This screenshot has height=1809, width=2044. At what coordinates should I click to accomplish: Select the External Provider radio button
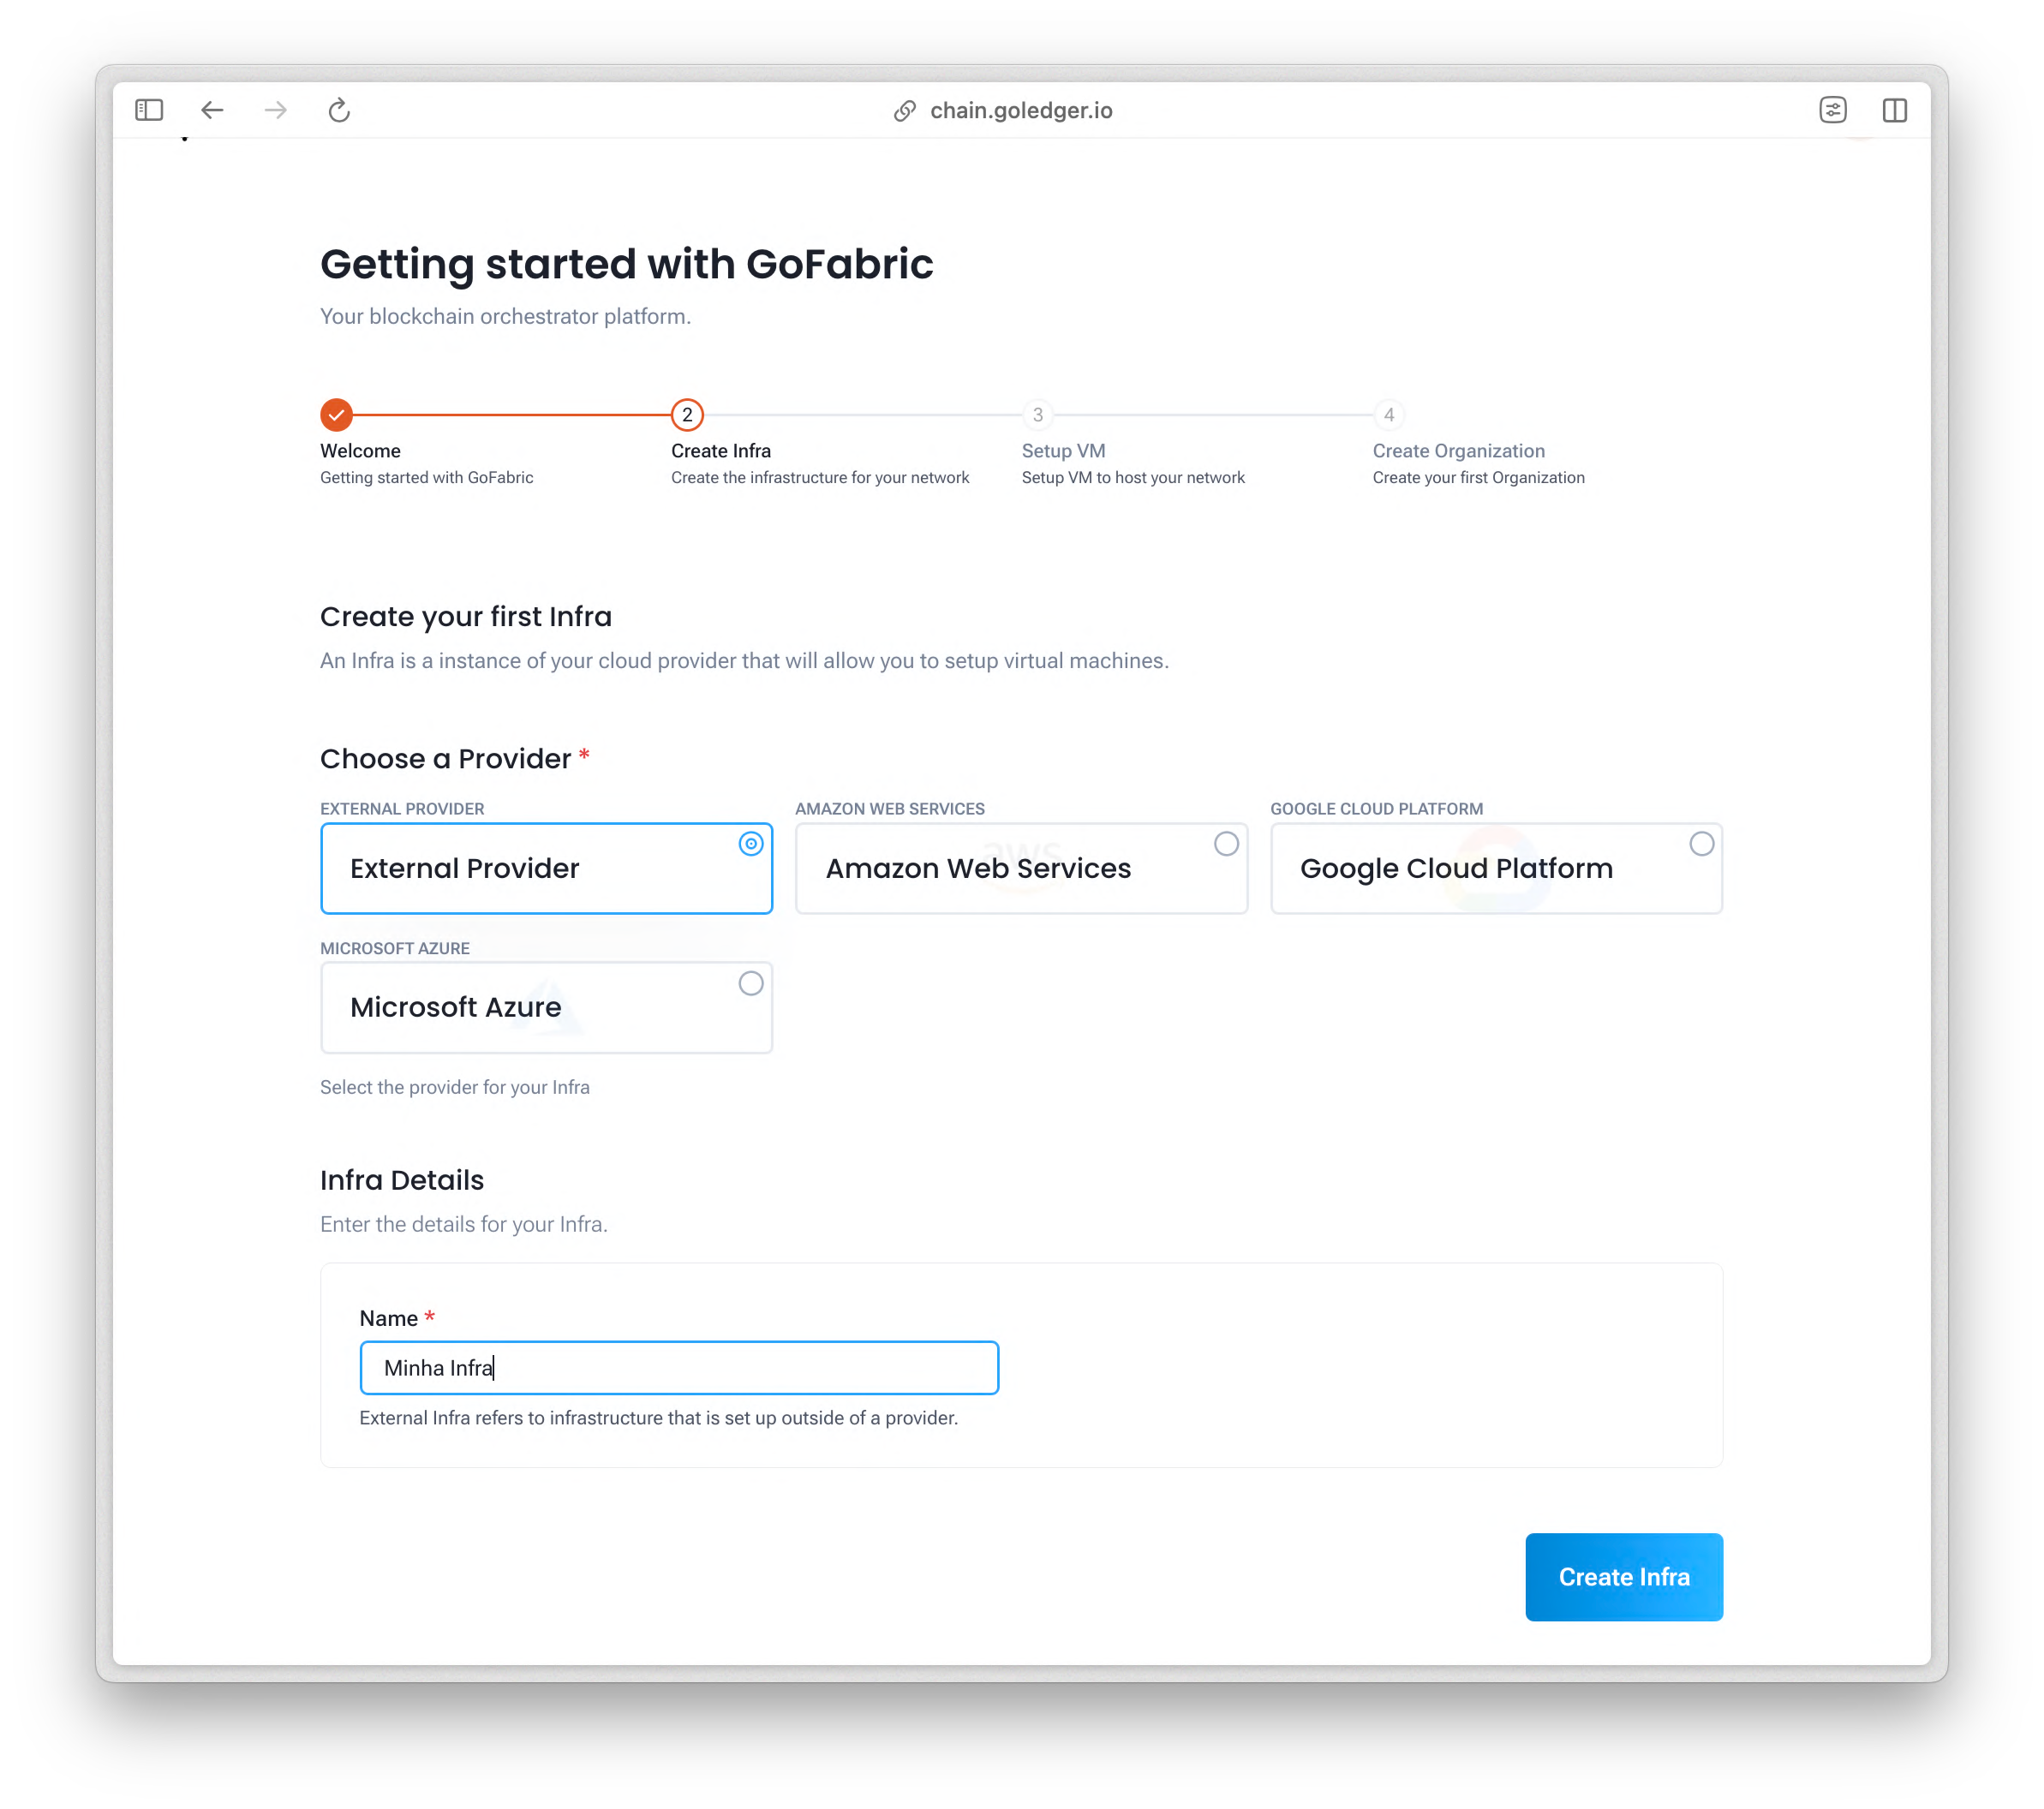pyautogui.click(x=751, y=844)
